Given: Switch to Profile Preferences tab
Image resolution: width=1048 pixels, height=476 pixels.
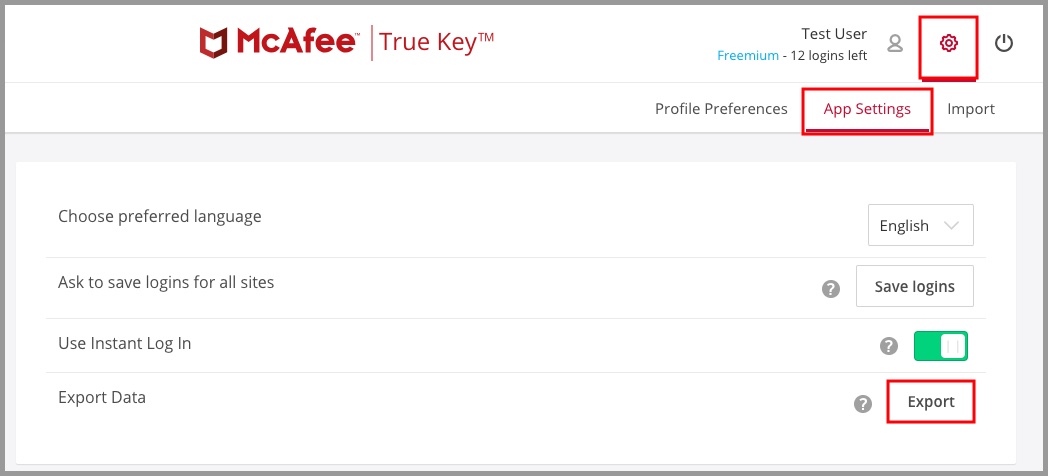Looking at the screenshot, I should pos(721,109).
